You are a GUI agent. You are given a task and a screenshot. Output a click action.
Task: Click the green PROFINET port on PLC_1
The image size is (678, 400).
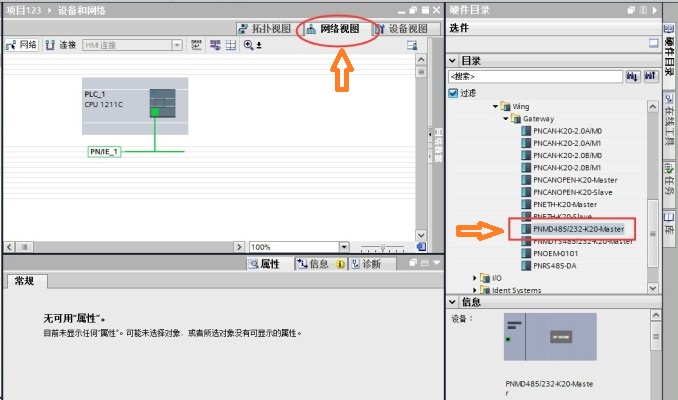pyautogui.click(x=154, y=112)
